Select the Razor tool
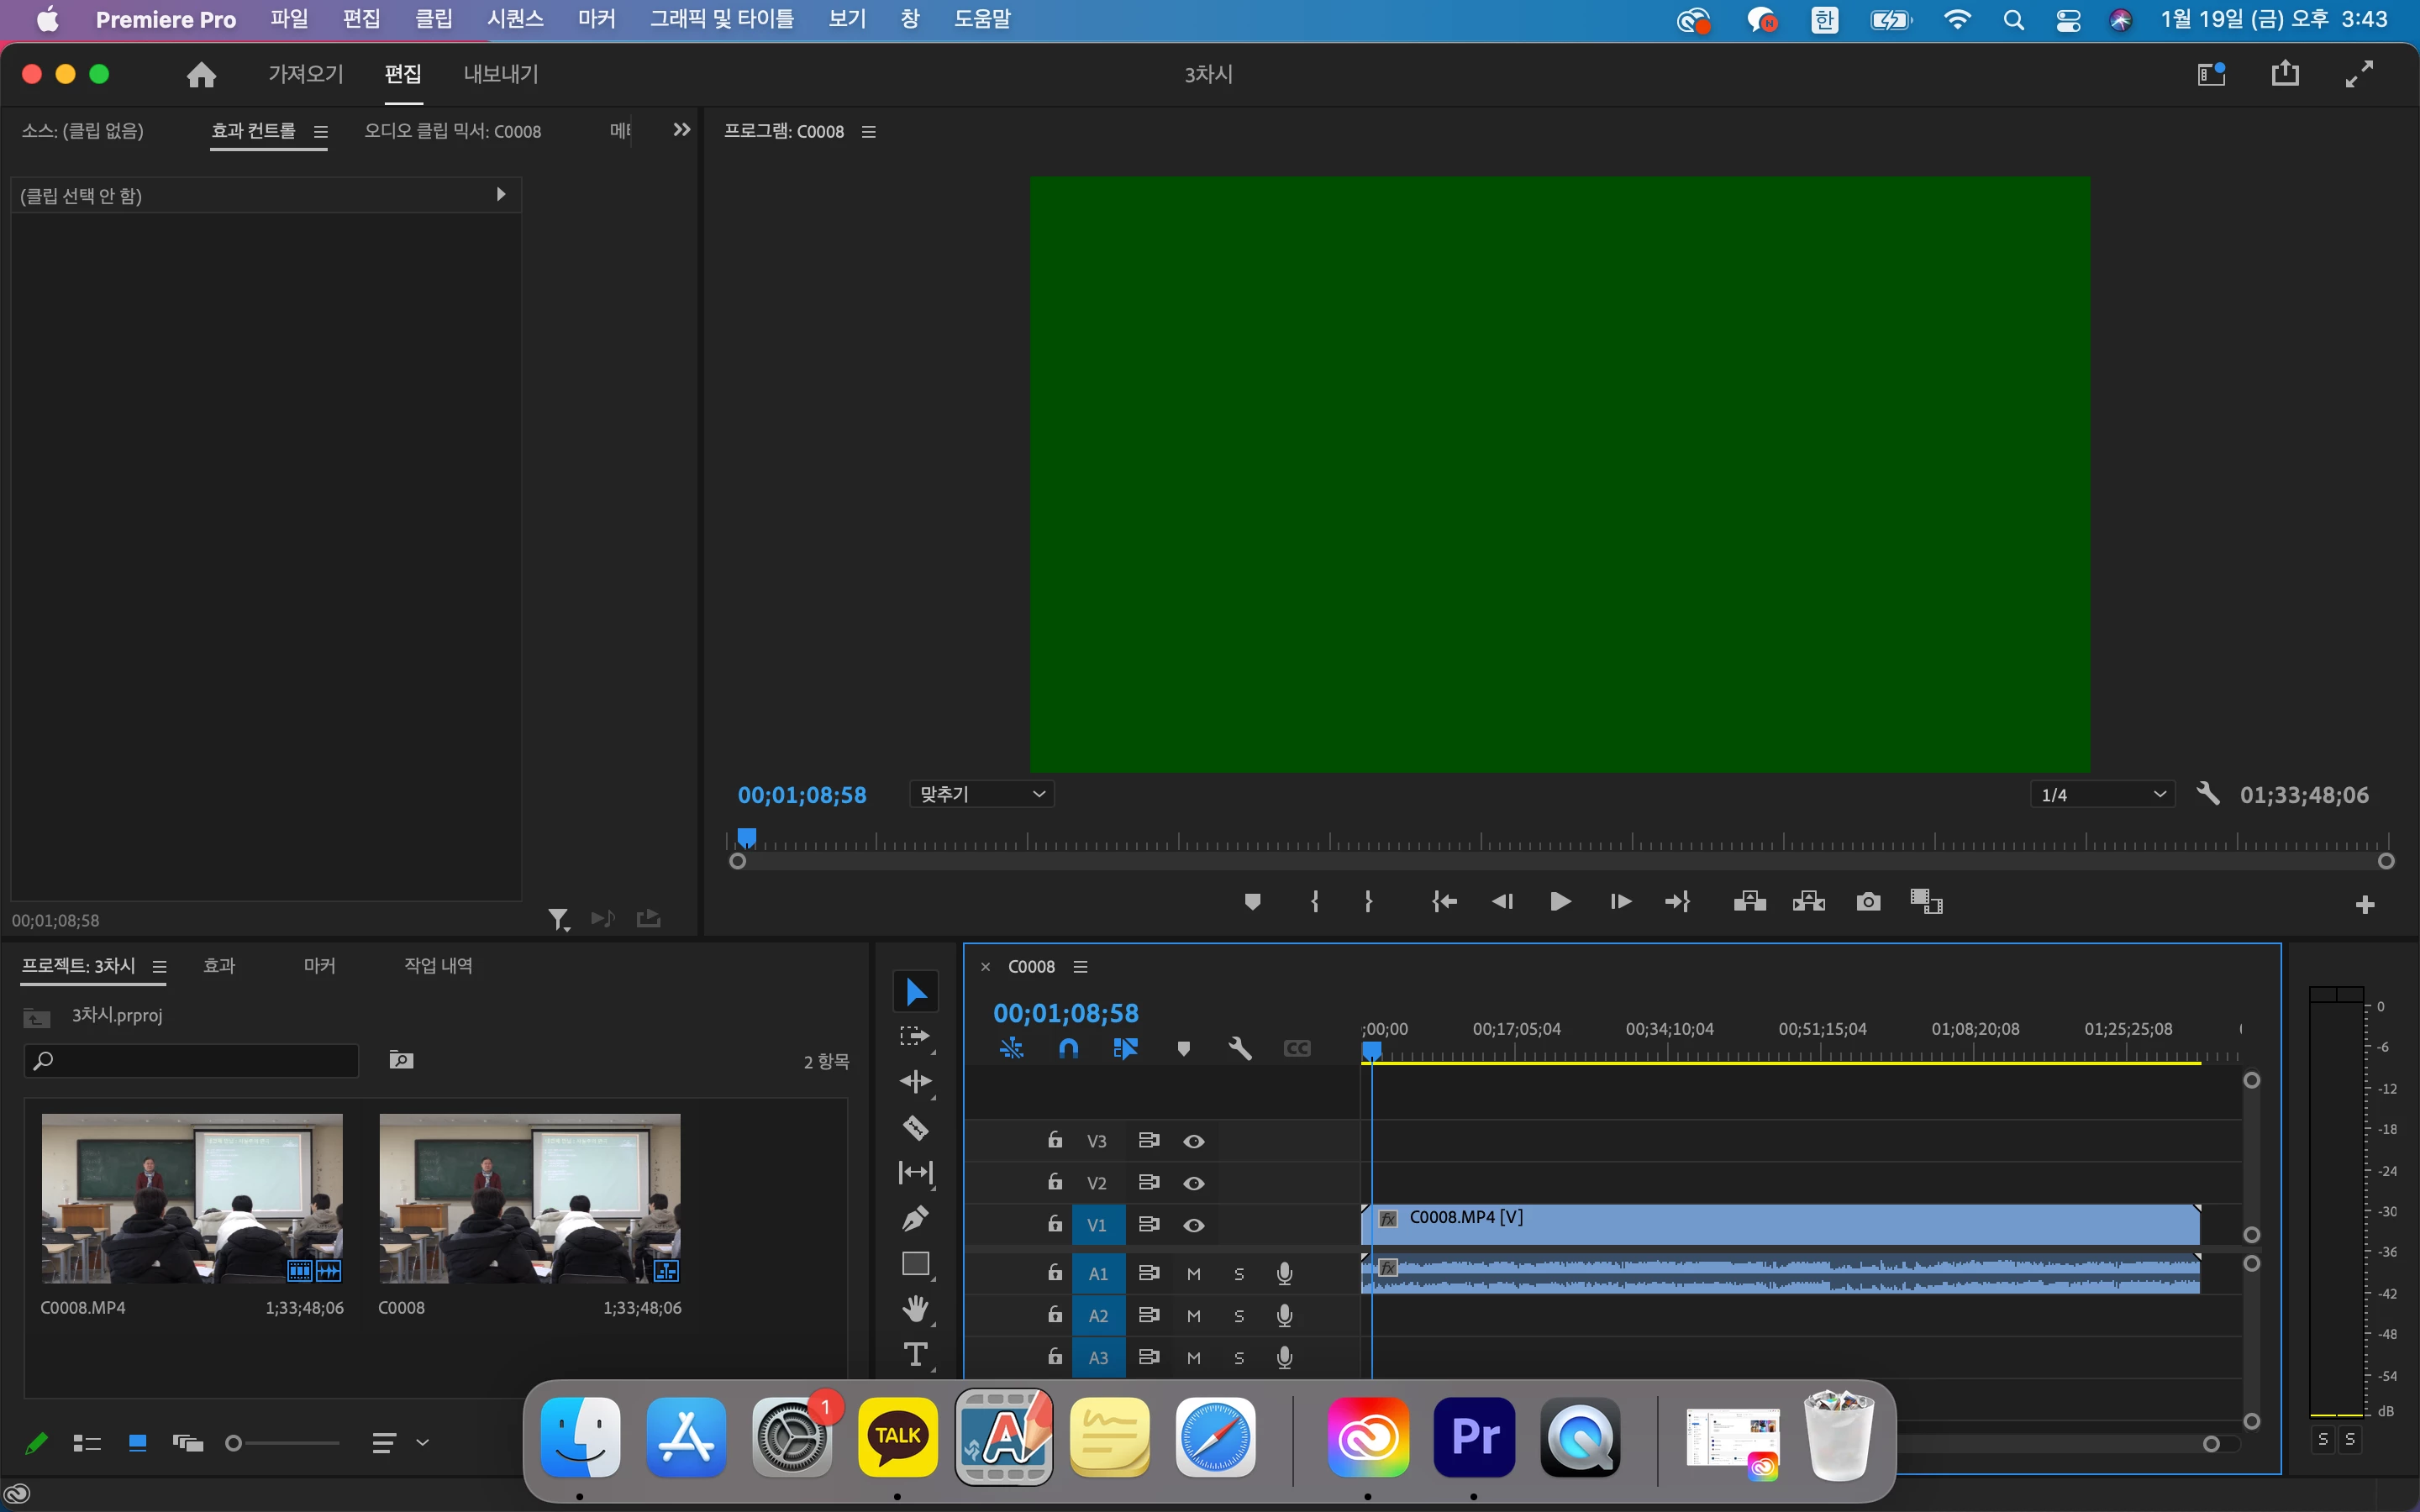This screenshot has width=2420, height=1512. pos(915,1127)
